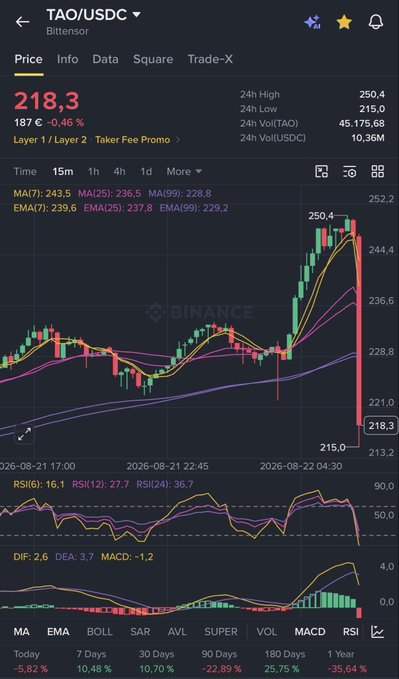Viewport: 399px width, 679px height.
Task: Open the indicator chart icon beside RSI
Action: pyautogui.click(x=378, y=632)
